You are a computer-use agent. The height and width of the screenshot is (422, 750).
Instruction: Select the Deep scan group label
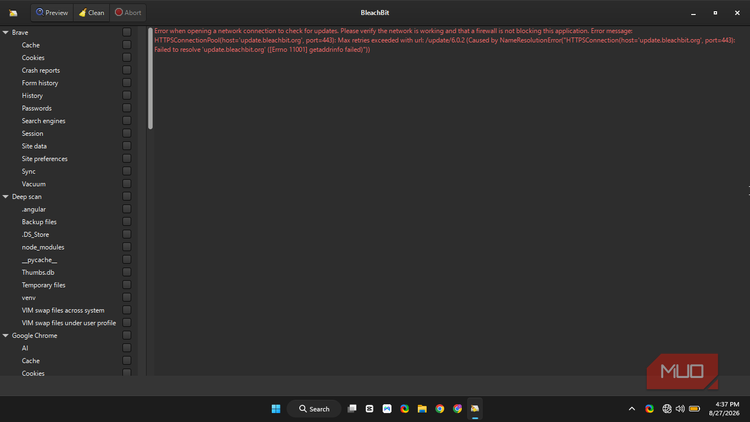[27, 197]
